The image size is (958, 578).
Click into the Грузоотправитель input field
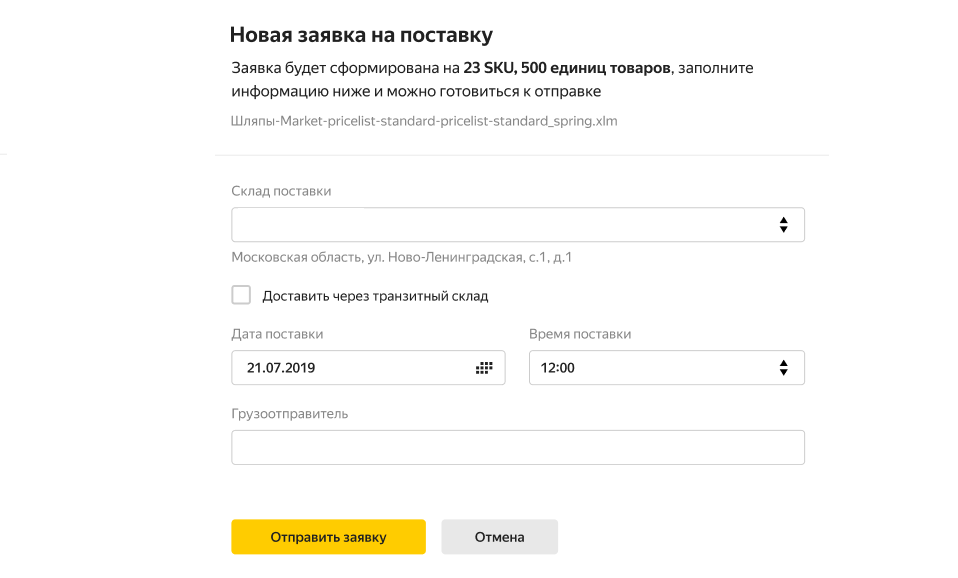click(x=517, y=447)
